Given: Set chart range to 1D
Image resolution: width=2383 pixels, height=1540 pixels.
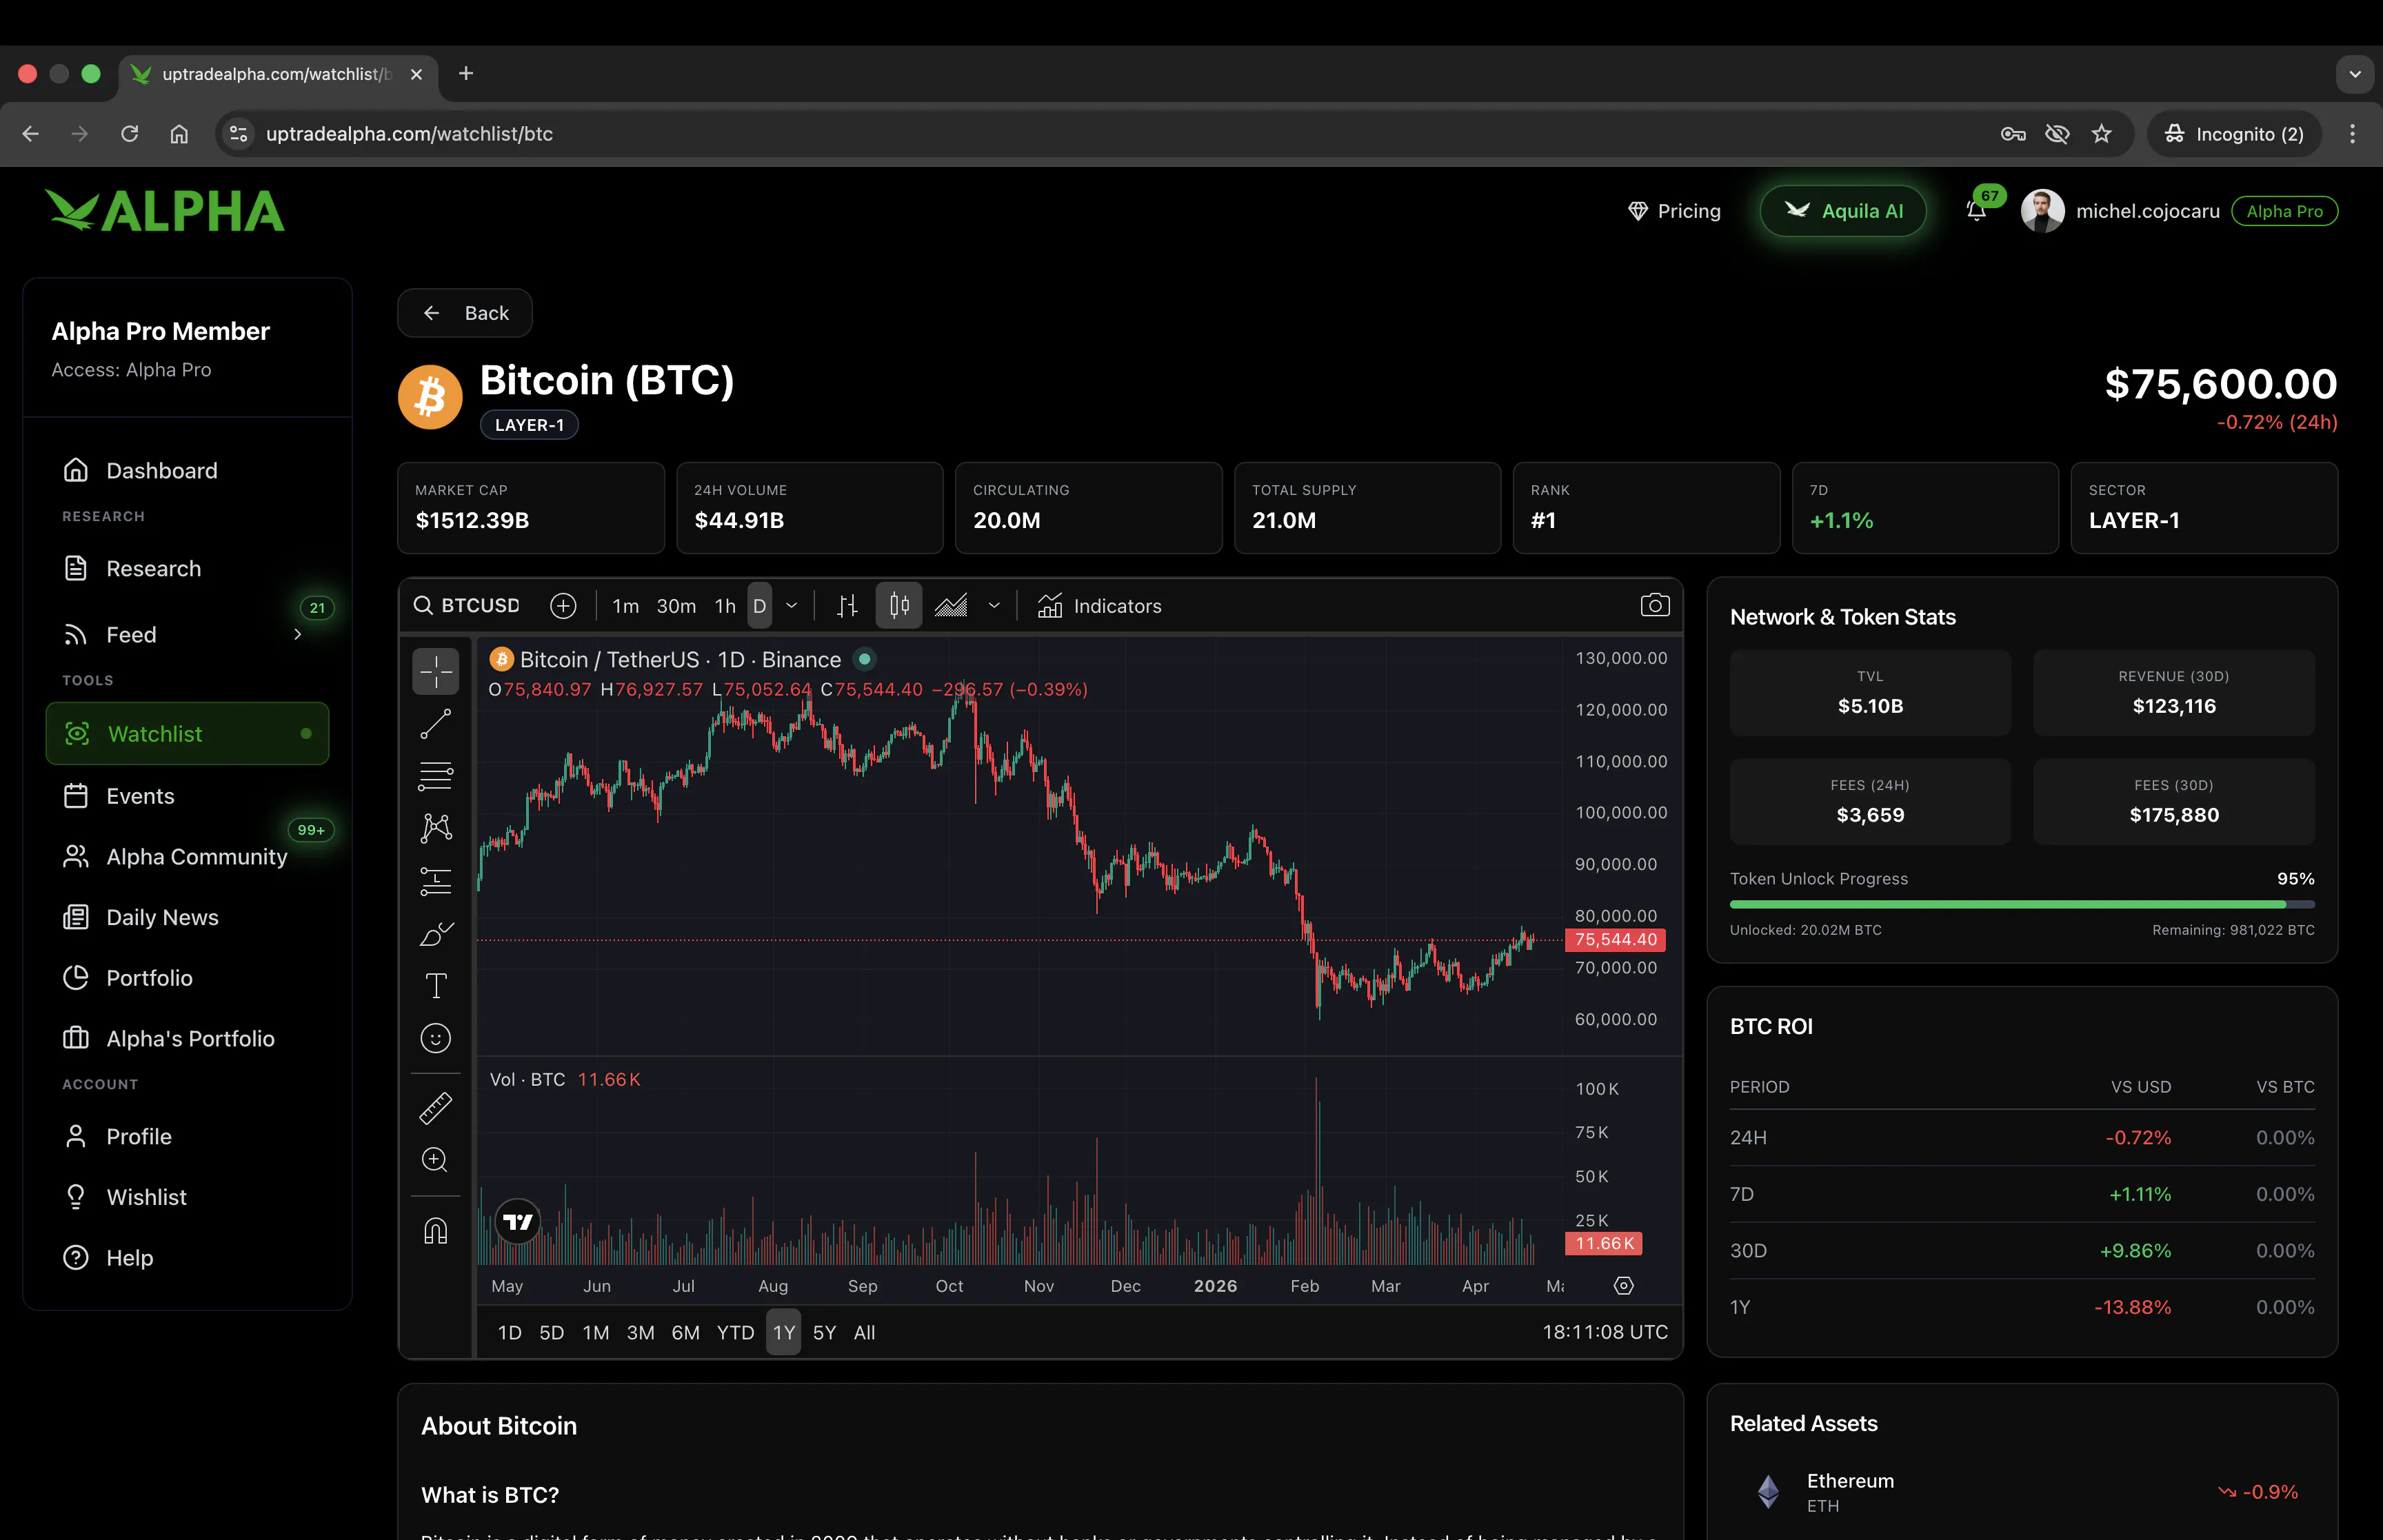Looking at the screenshot, I should pyautogui.click(x=510, y=1333).
